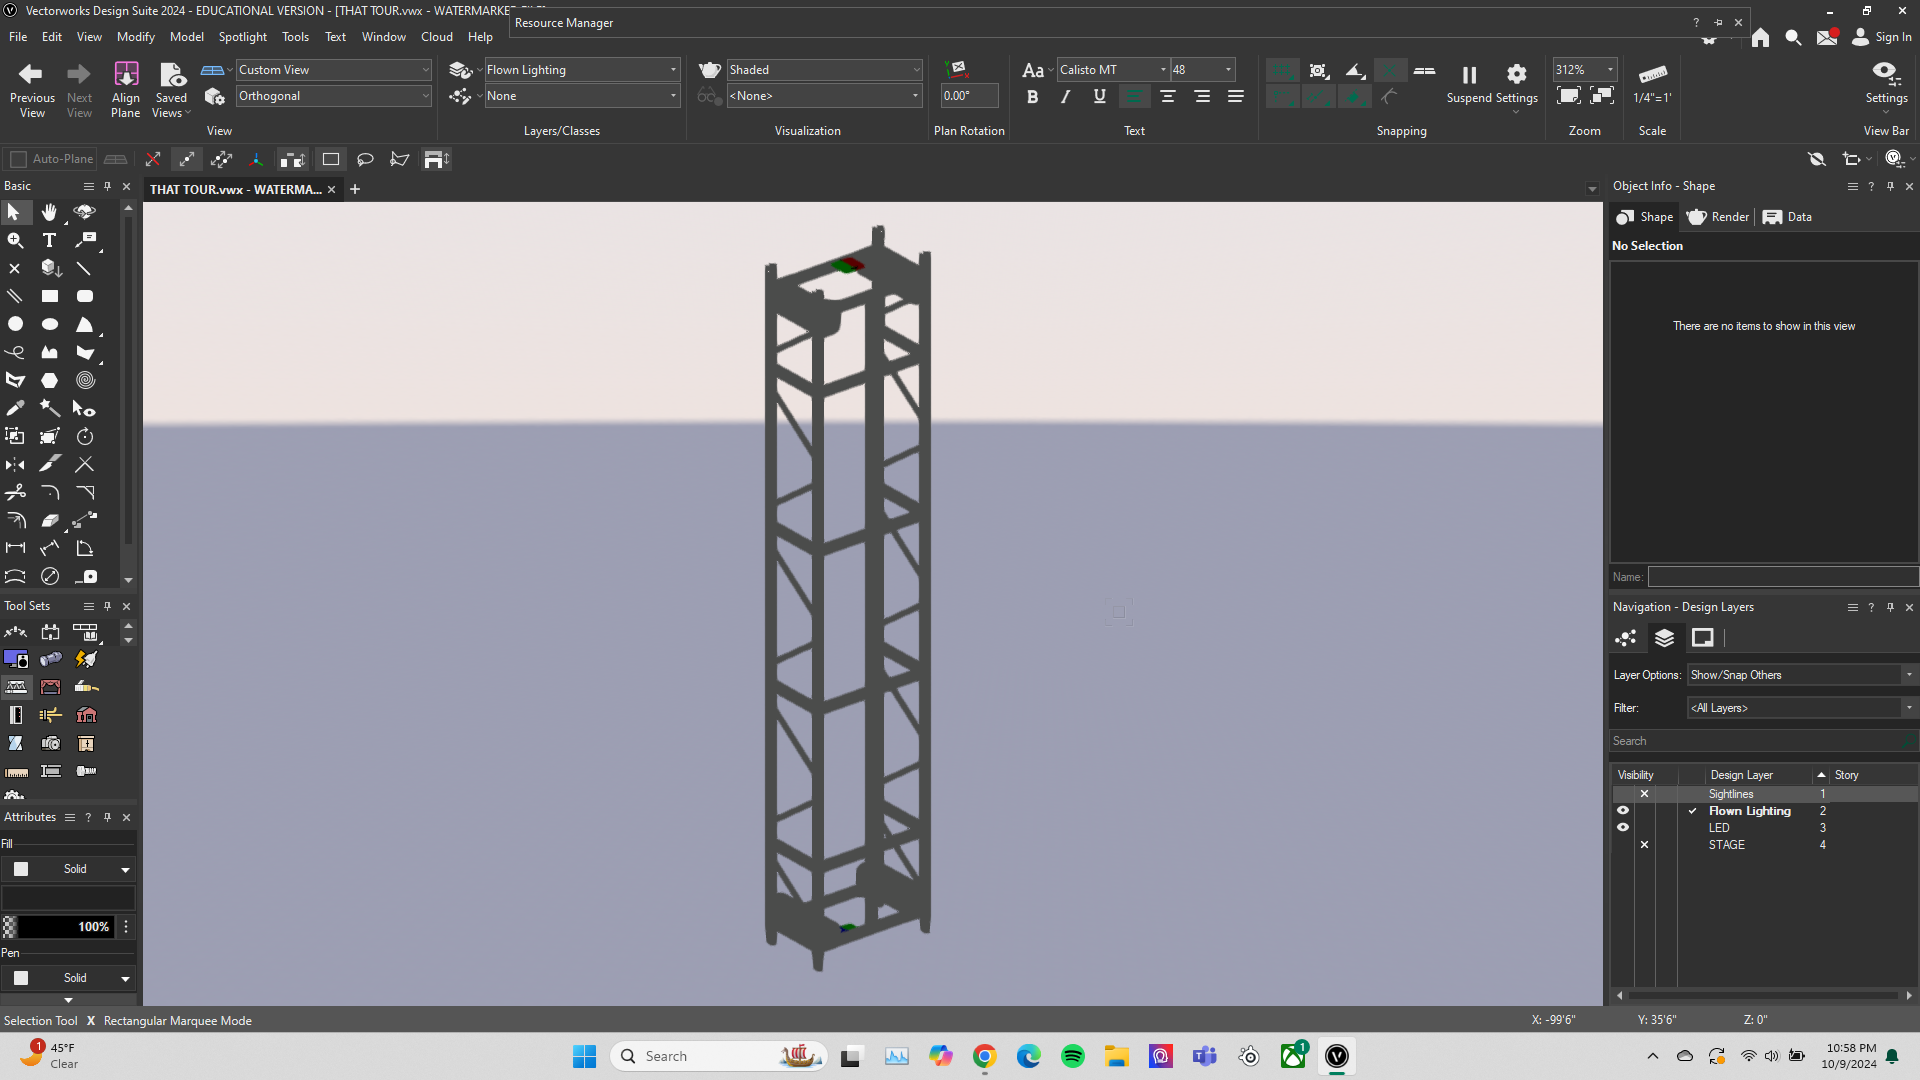Select the Zoom magnifier tool

(15, 240)
